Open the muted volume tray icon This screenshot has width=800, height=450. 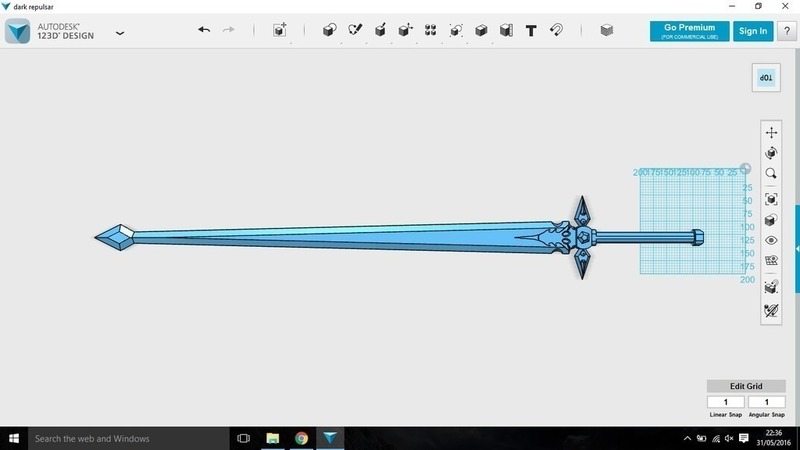(729, 438)
